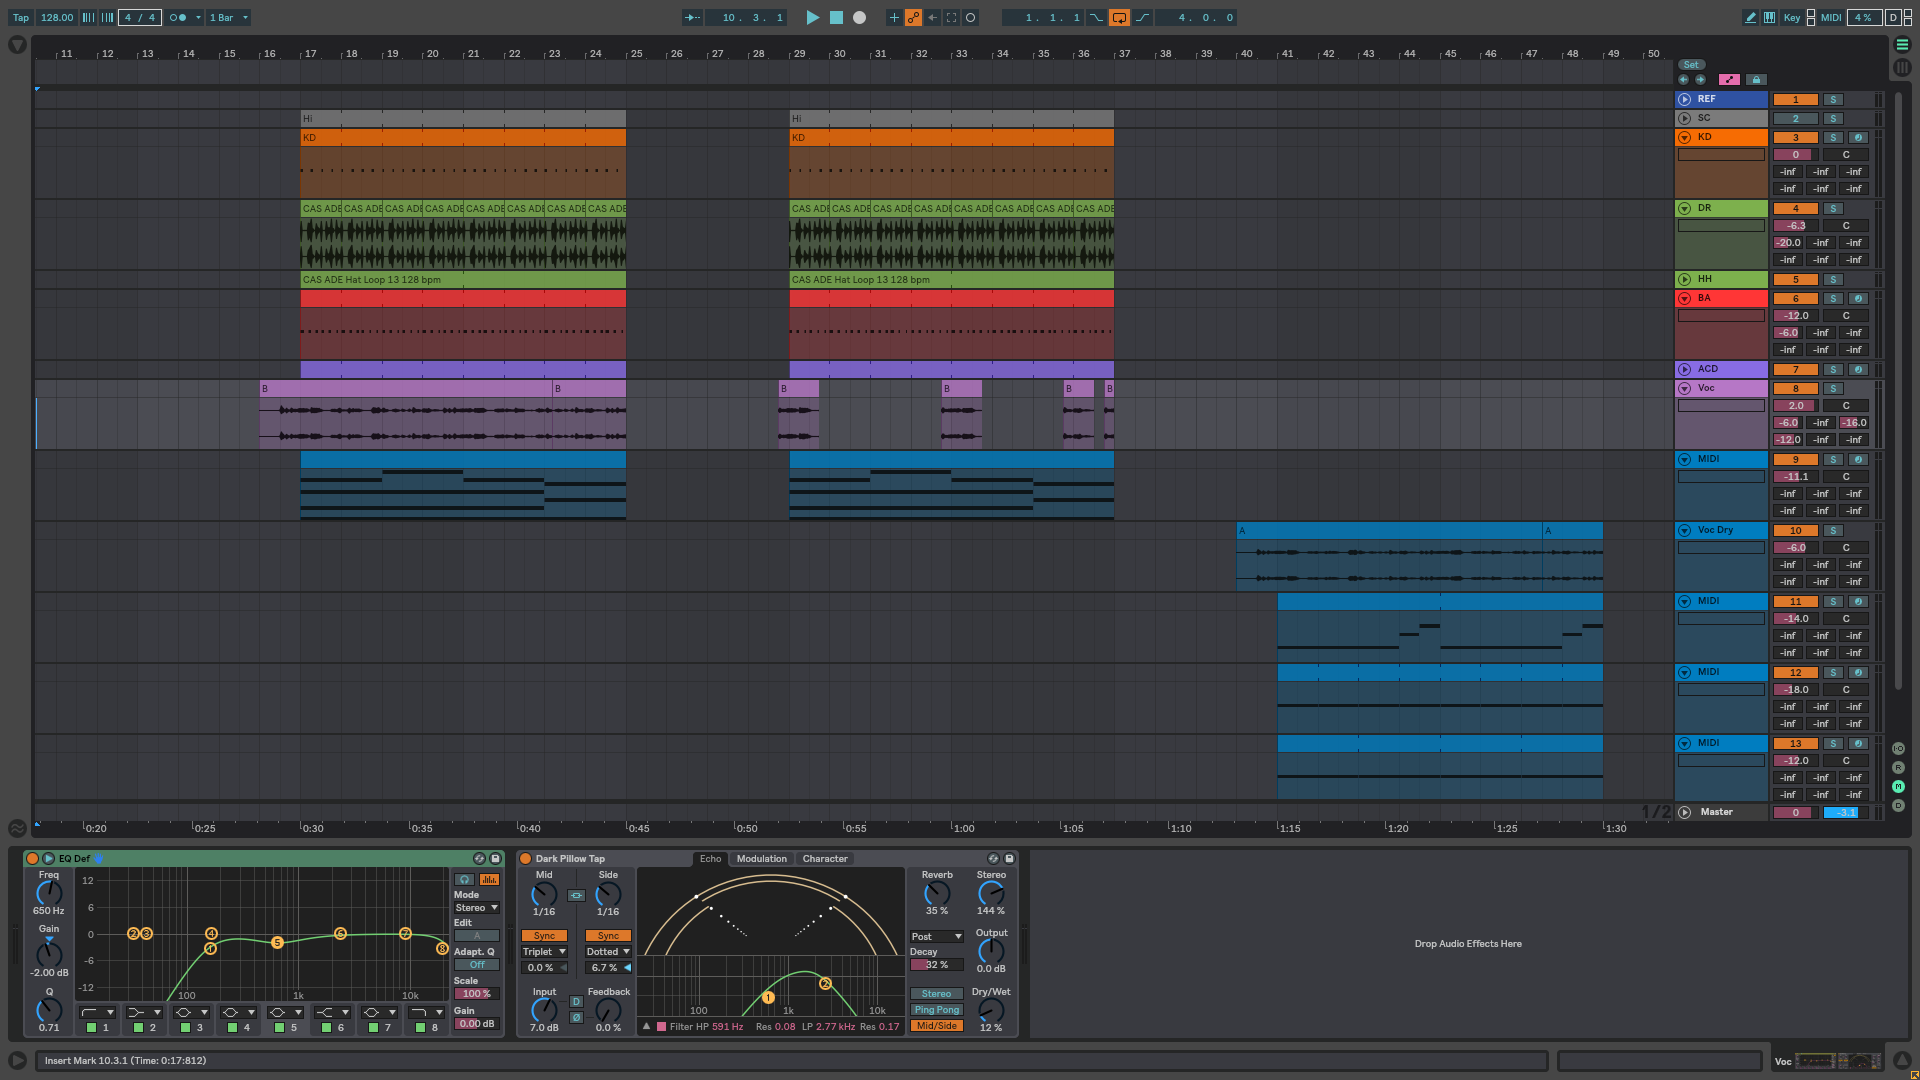The image size is (1920, 1080).
Task: Click the DR track volume -6.3 value
Action: click(1795, 226)
